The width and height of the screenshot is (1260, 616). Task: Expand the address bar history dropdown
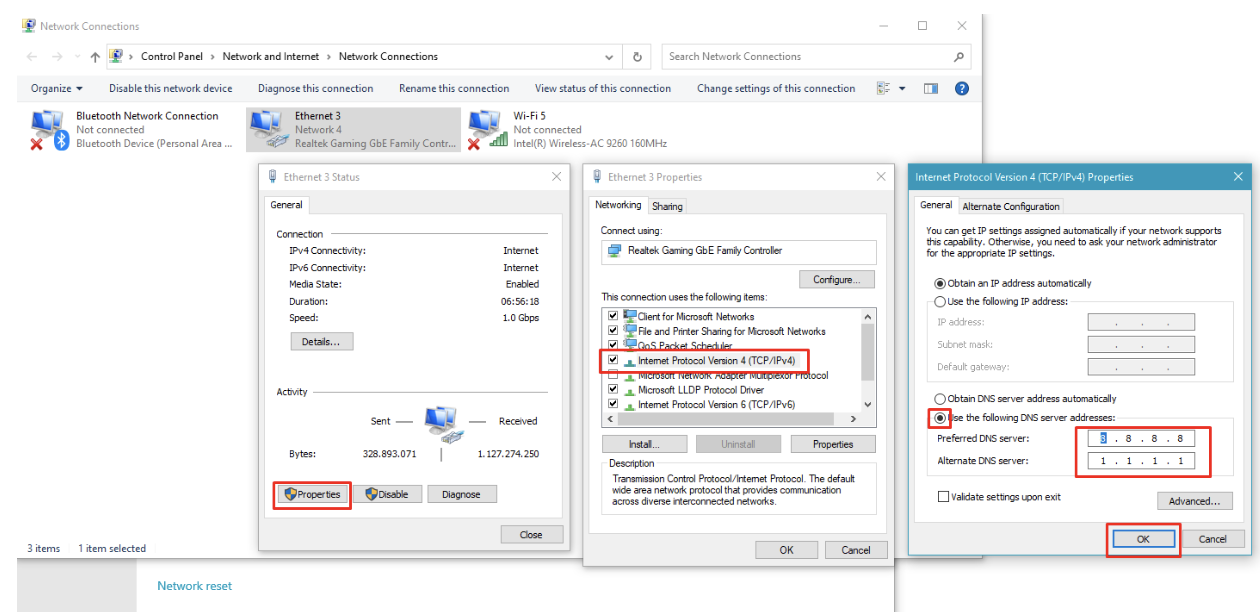click(610, 57)
